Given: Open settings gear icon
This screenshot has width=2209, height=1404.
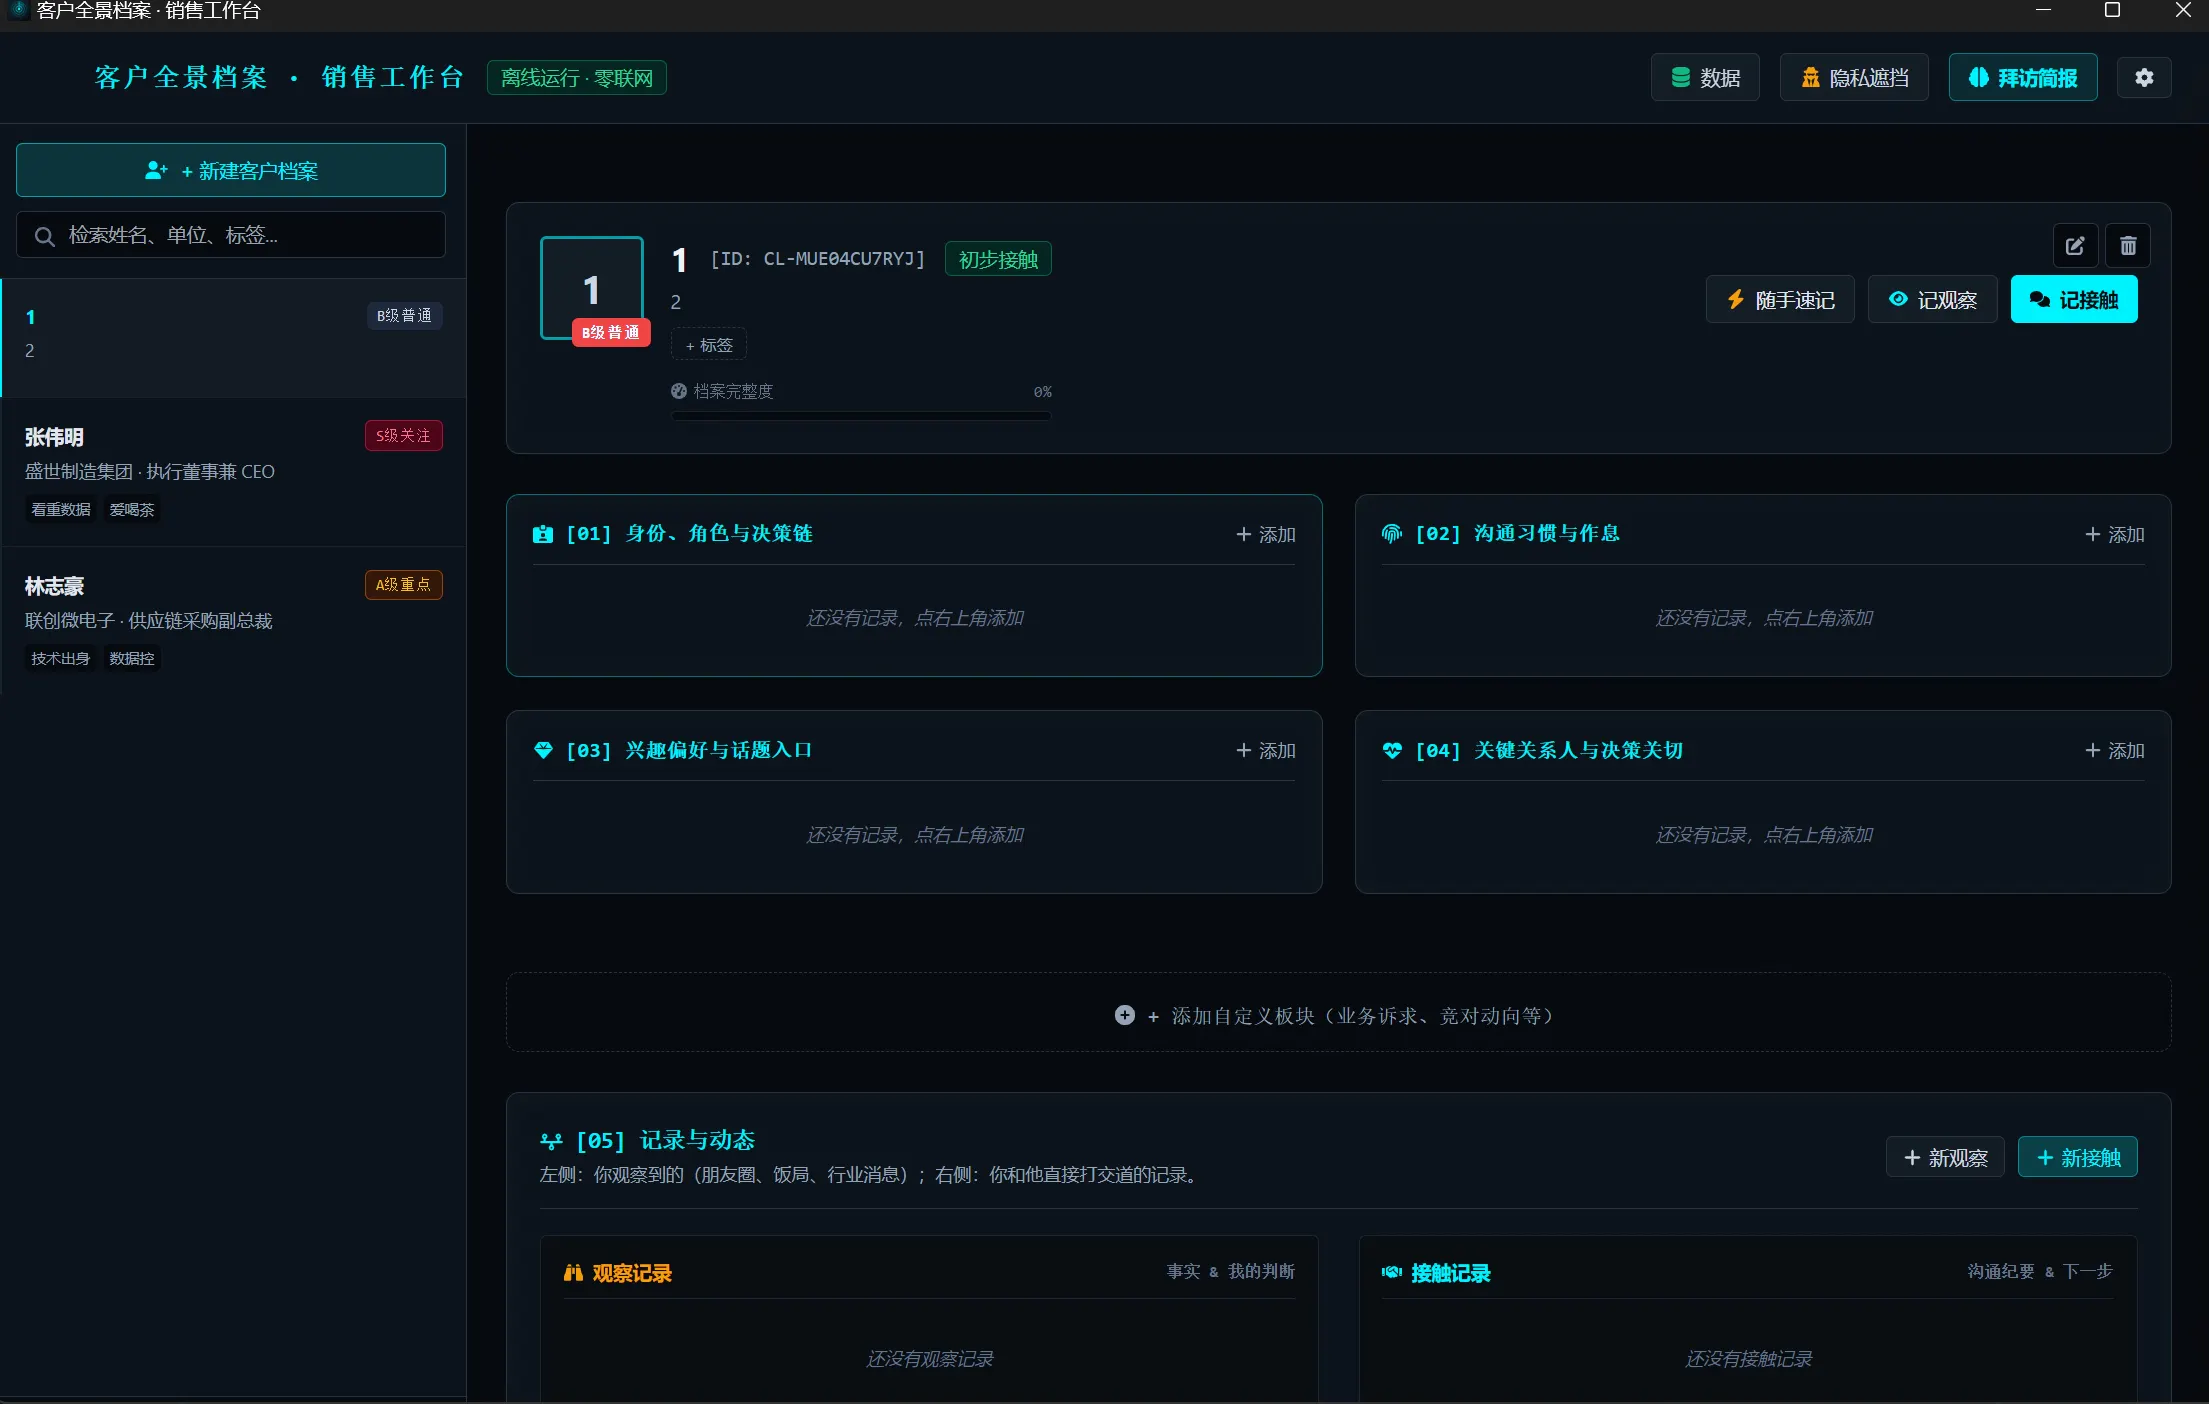Looking at the screenshot, I should tap(2144, 77).
